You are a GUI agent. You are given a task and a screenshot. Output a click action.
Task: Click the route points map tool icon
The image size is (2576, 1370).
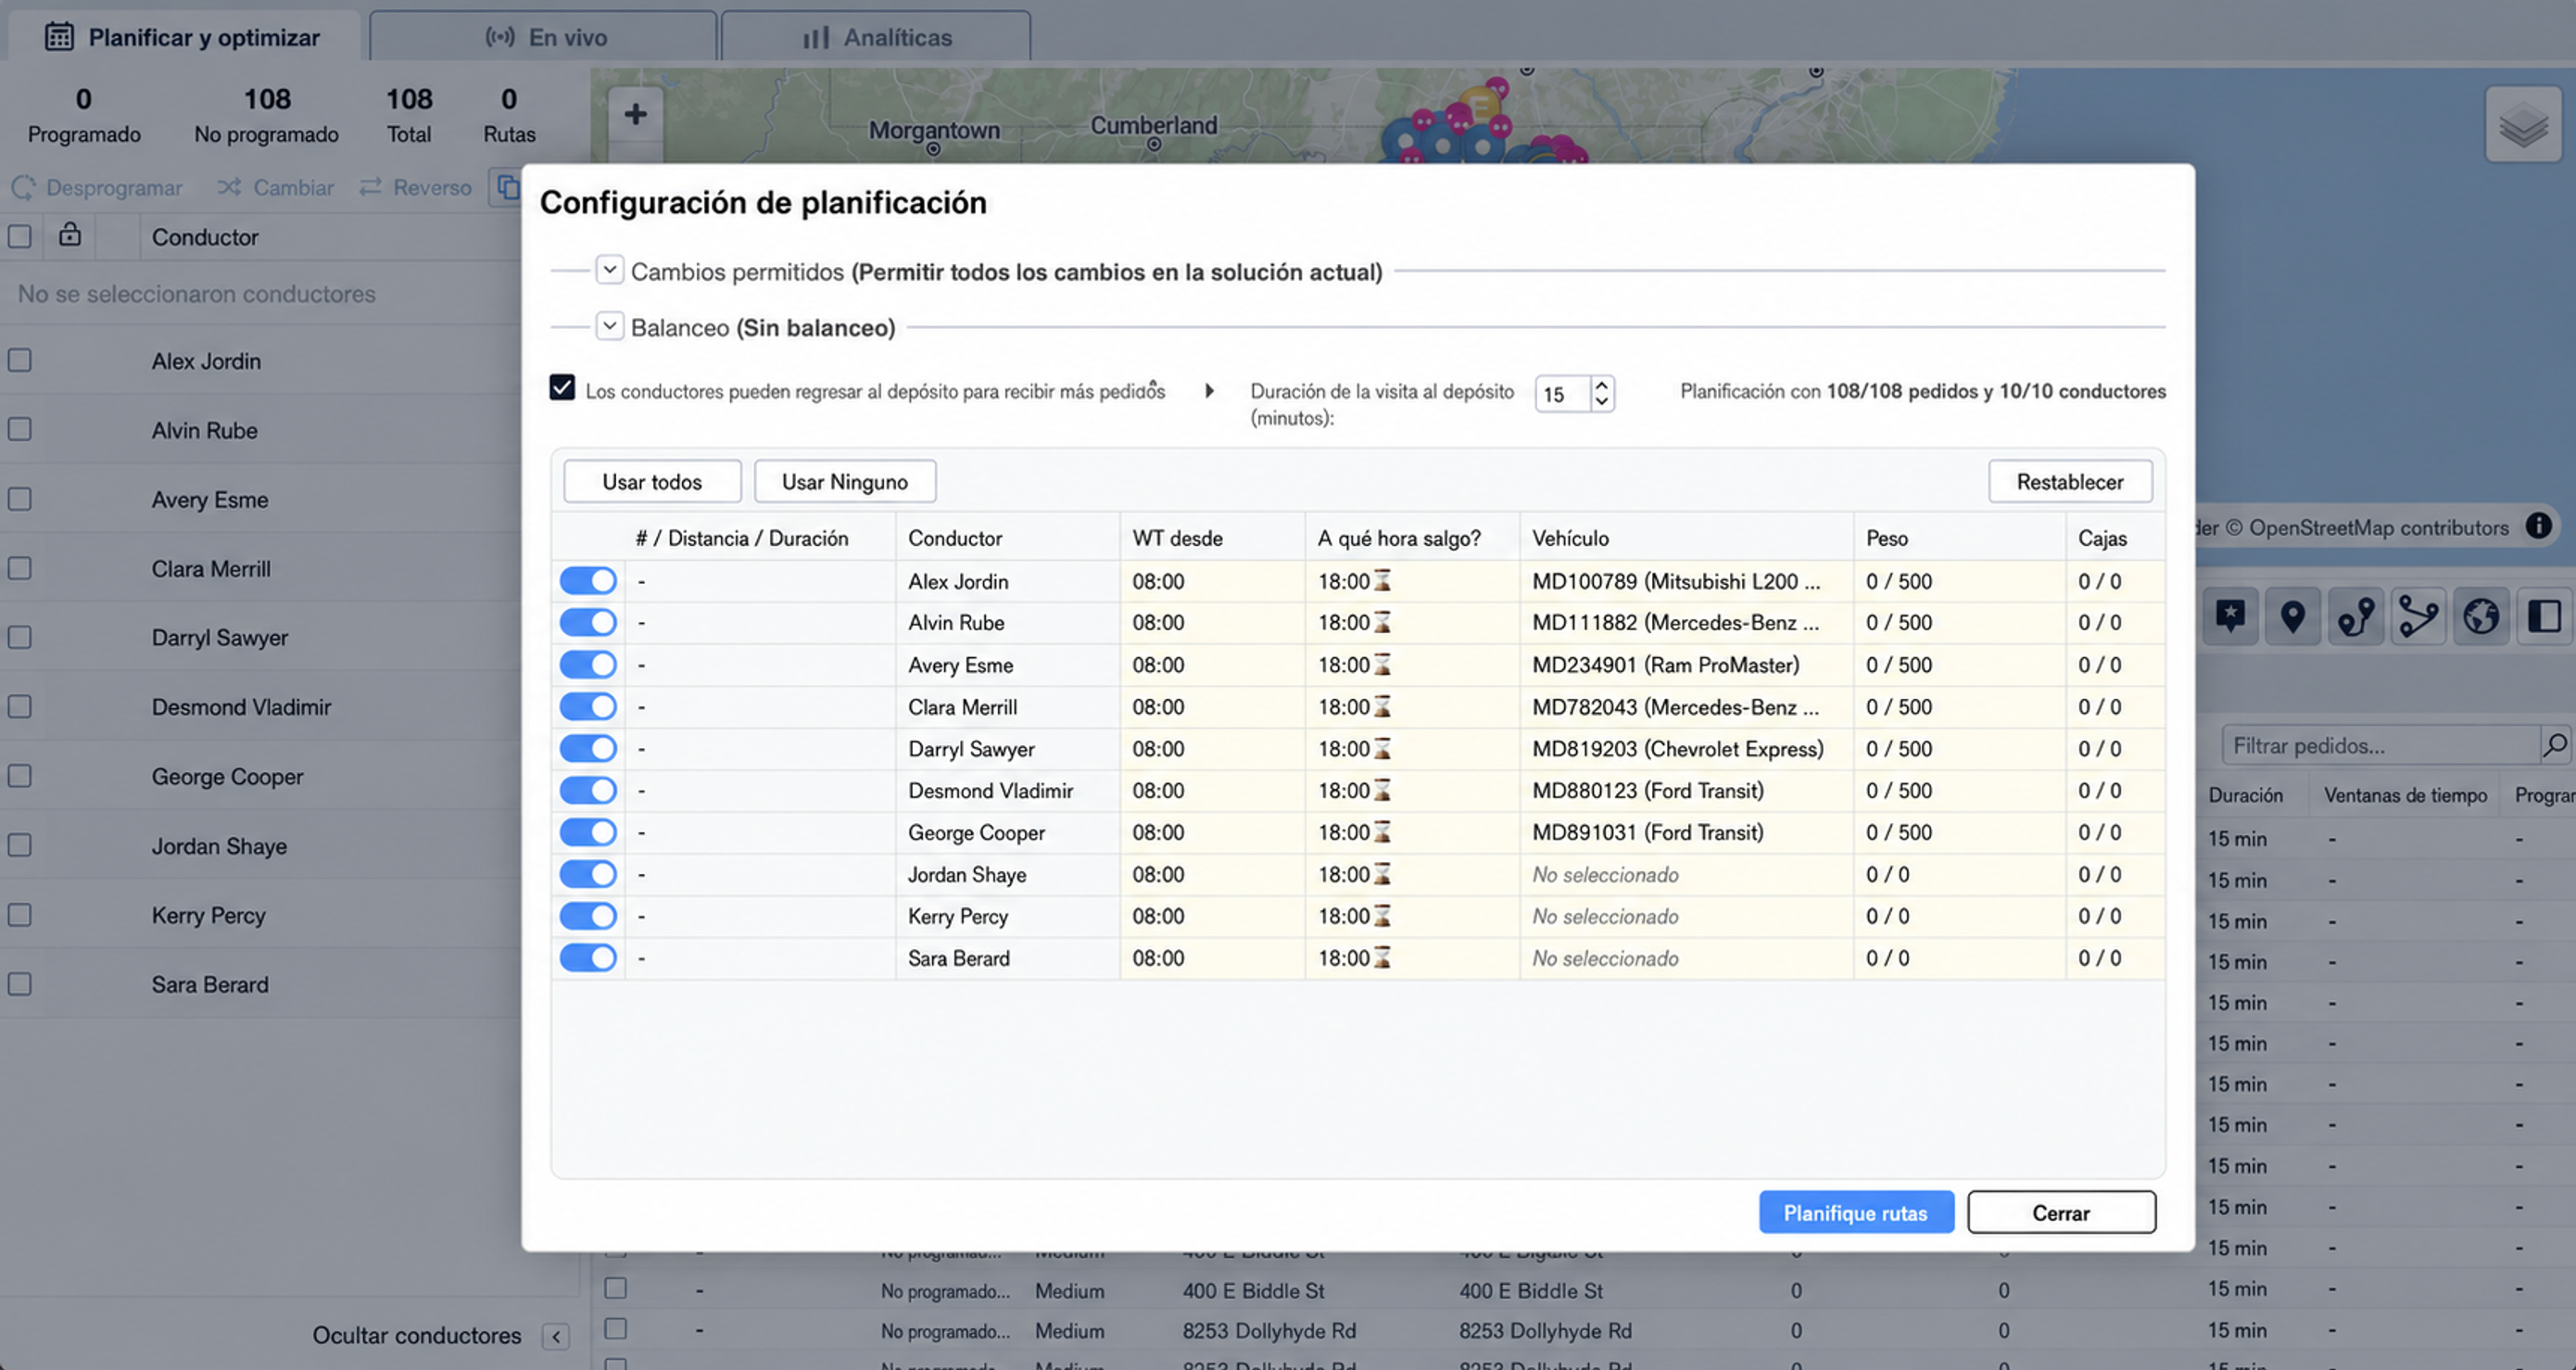point(2356,616)
